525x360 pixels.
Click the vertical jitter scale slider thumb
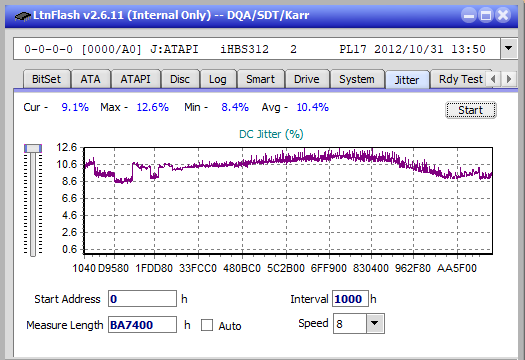pos(33,148)
